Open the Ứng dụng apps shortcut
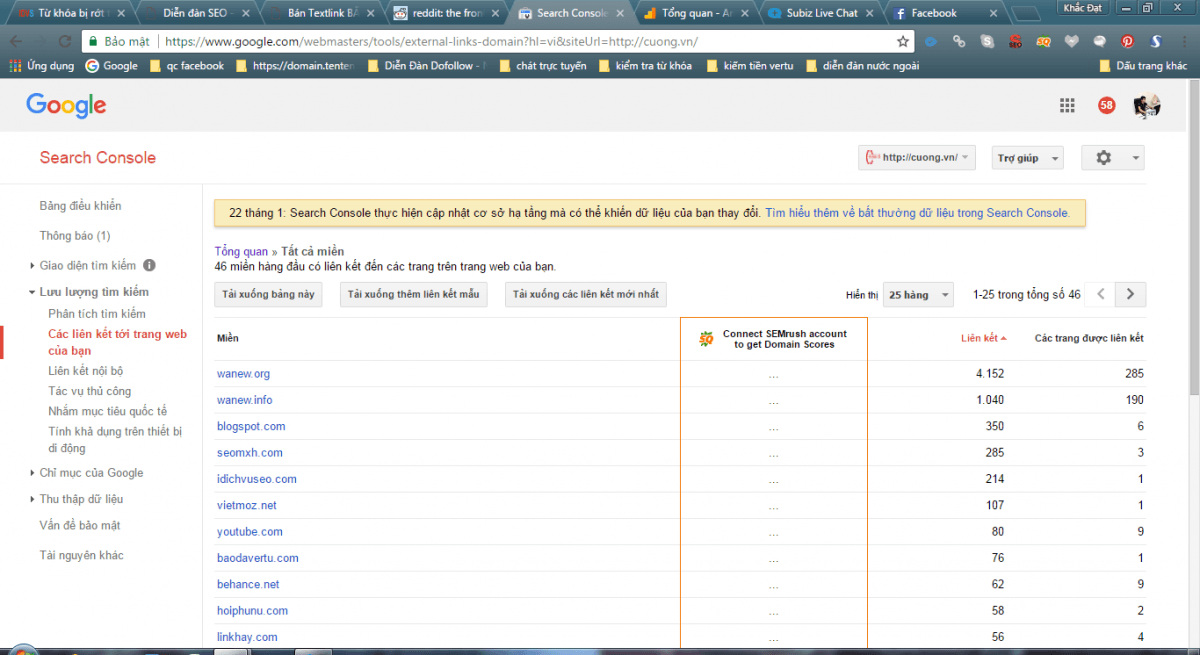This screenshot has height=655, width=1200. [42, 66]
